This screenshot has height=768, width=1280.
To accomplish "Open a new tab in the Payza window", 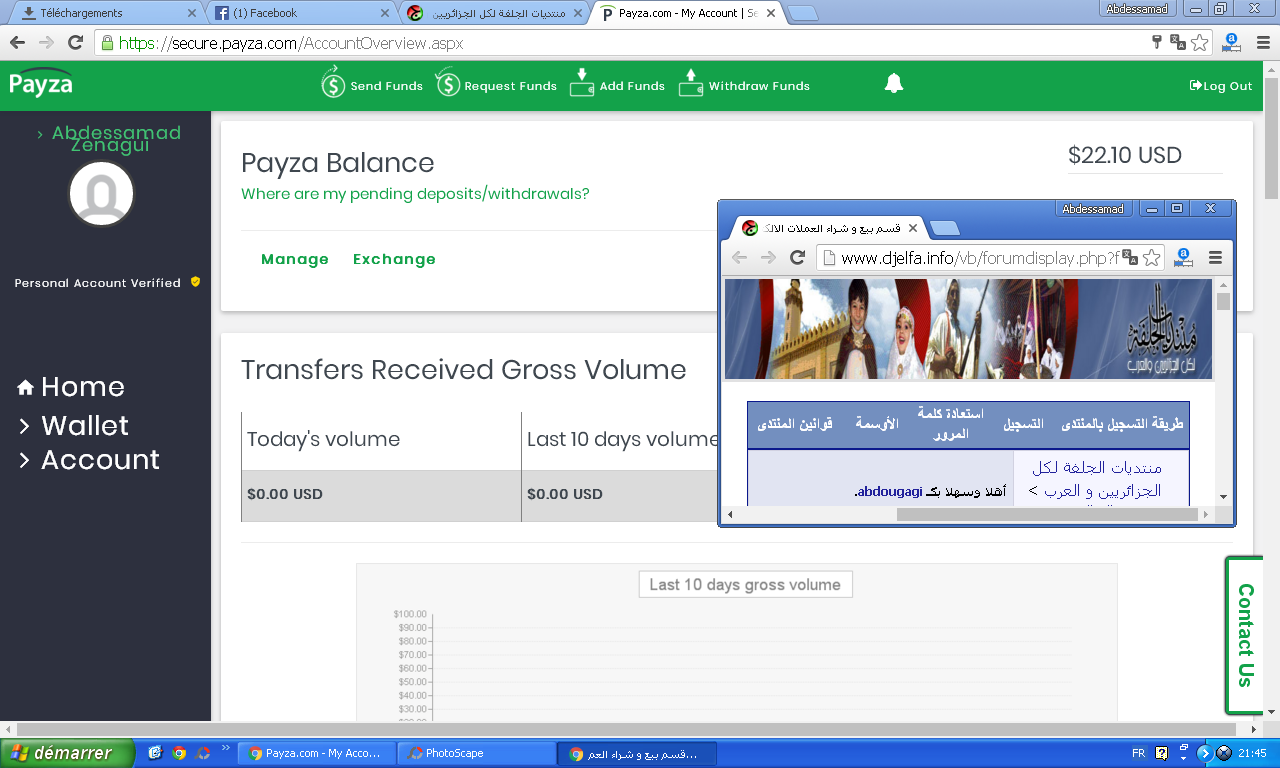I will [803, 14].
